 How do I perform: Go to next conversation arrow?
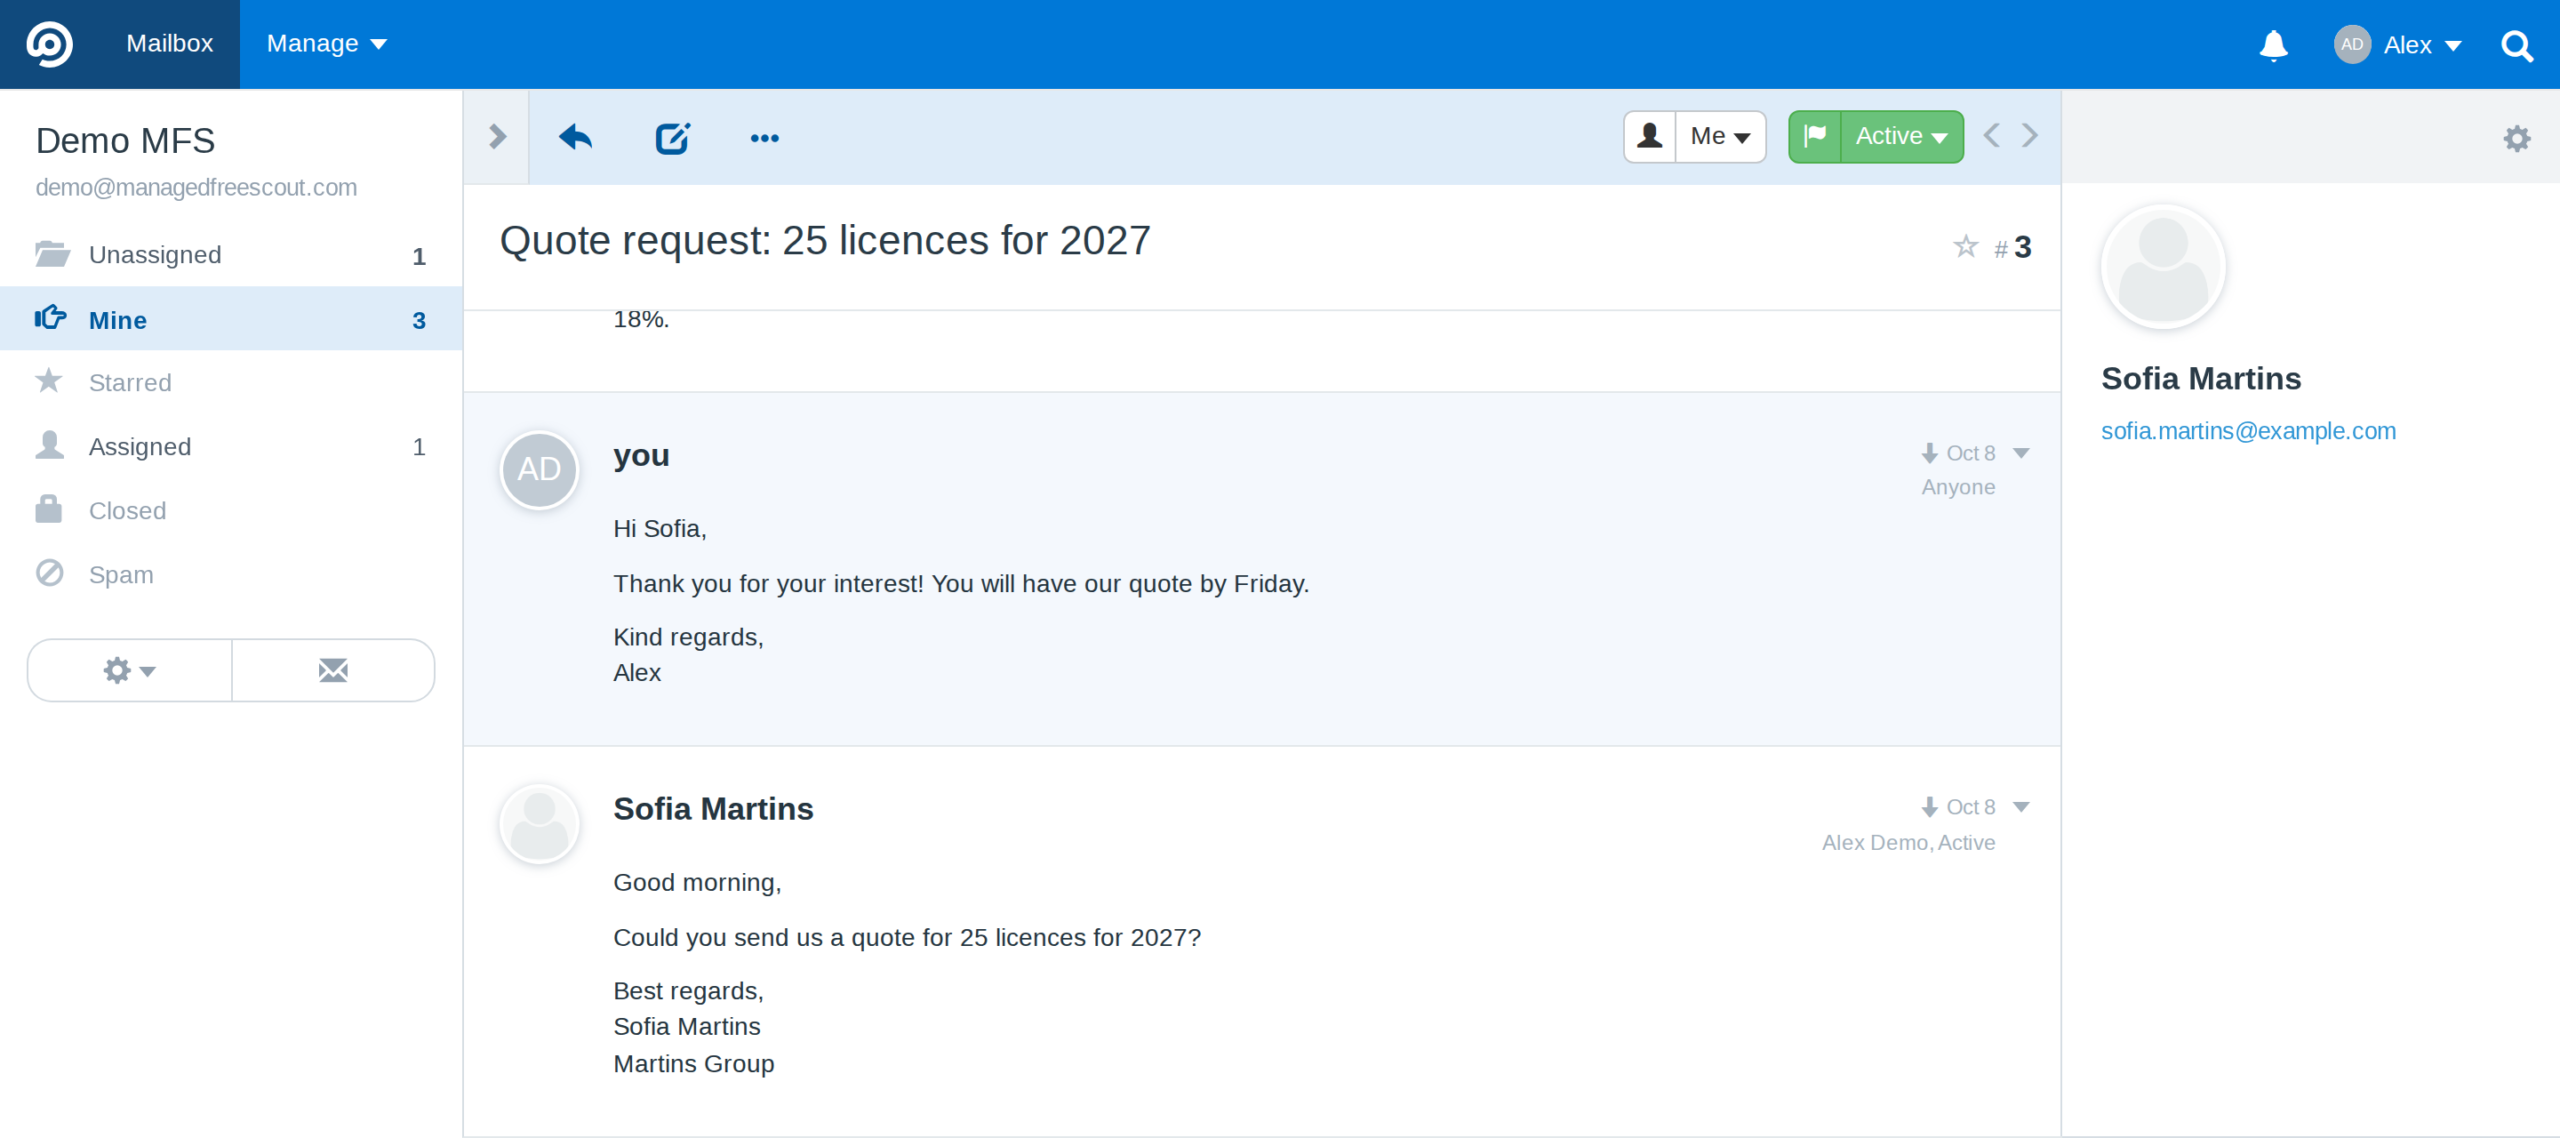[x=2030, y=135]
